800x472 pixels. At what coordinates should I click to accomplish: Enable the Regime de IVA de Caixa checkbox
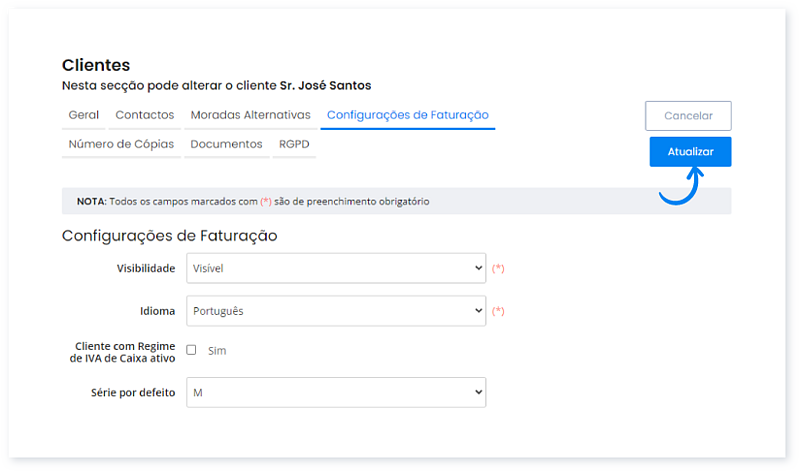point(192,350)
